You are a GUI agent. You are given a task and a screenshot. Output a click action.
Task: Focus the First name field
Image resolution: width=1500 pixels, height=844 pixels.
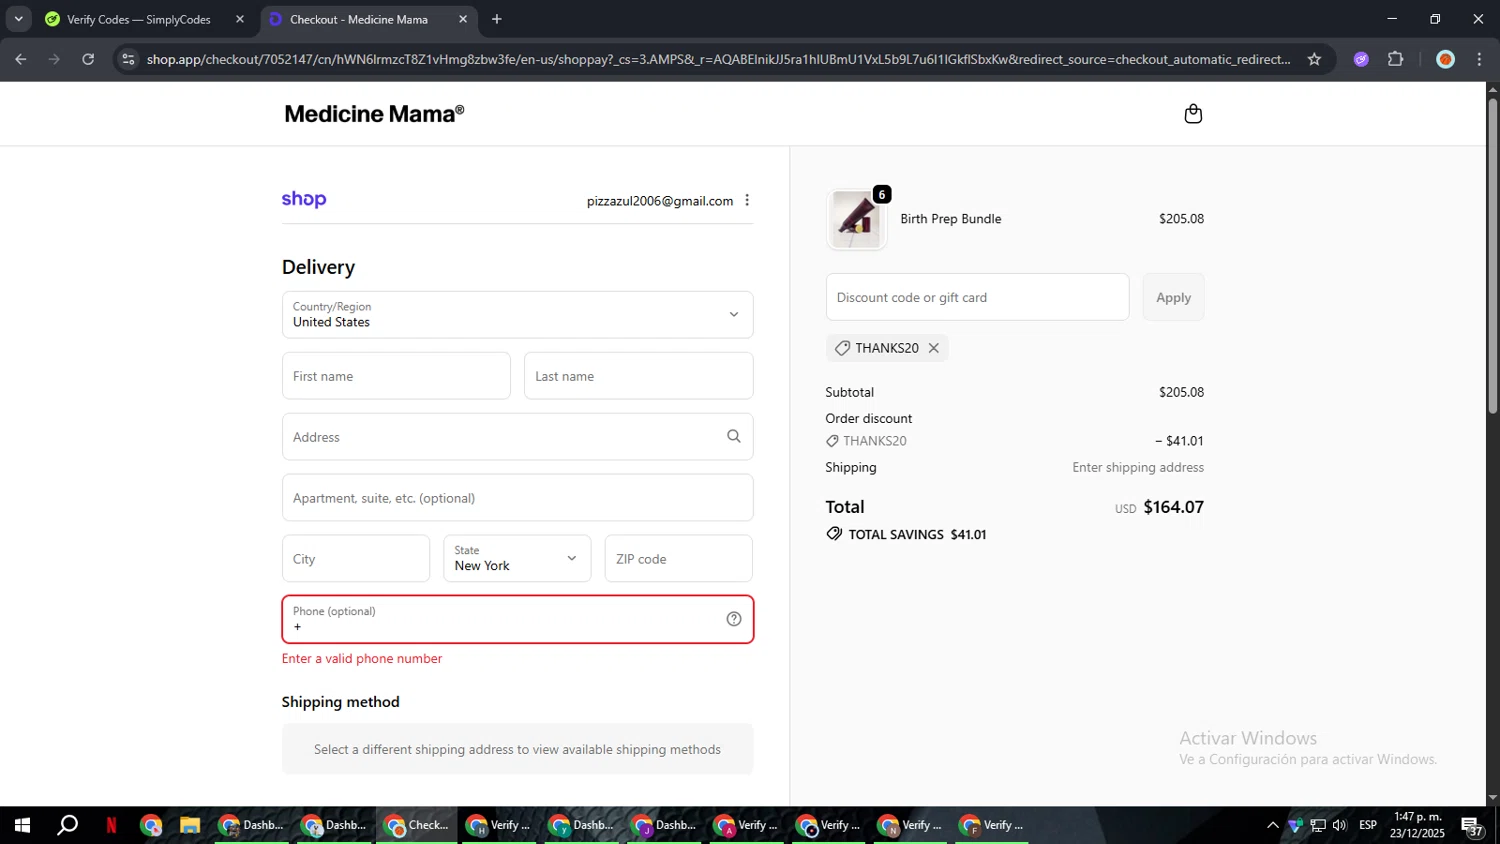coord(396,376)
